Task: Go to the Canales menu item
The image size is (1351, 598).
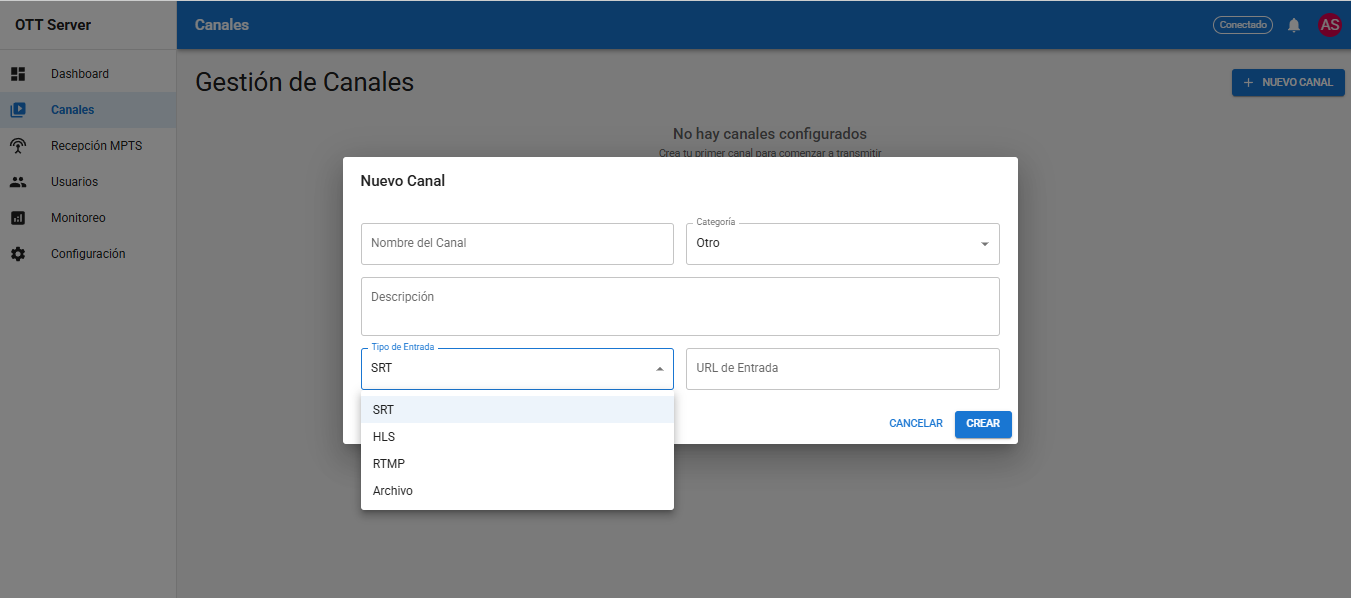Action: [88, 110]
